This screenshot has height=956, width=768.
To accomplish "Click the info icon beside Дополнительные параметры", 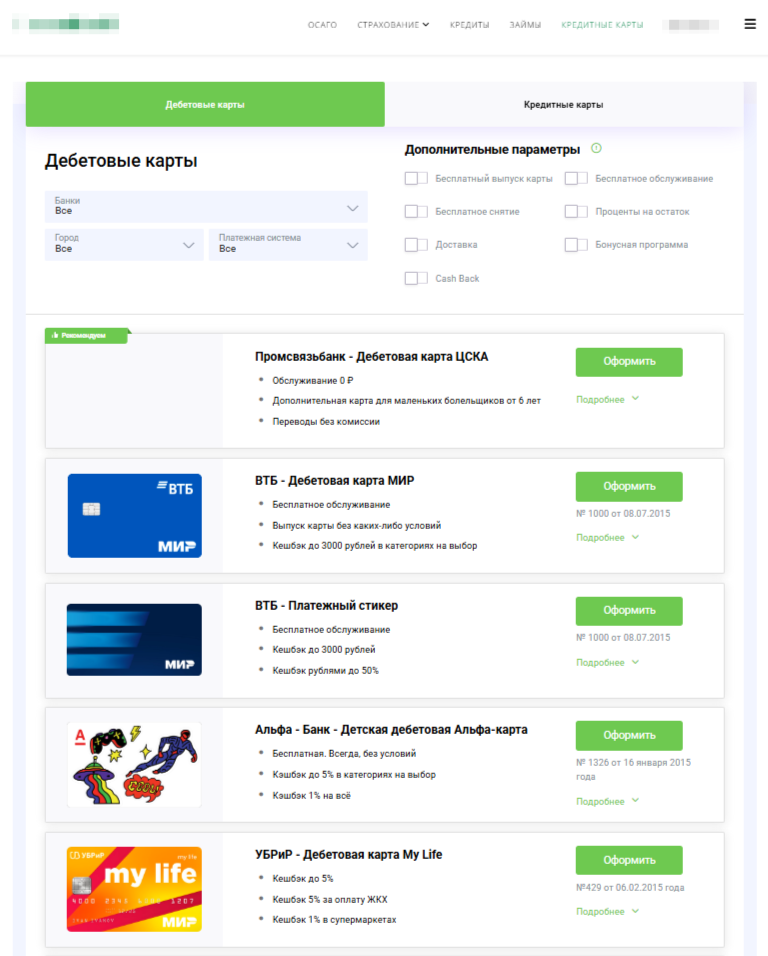I will pyautogui.click(x=596, y=148).
